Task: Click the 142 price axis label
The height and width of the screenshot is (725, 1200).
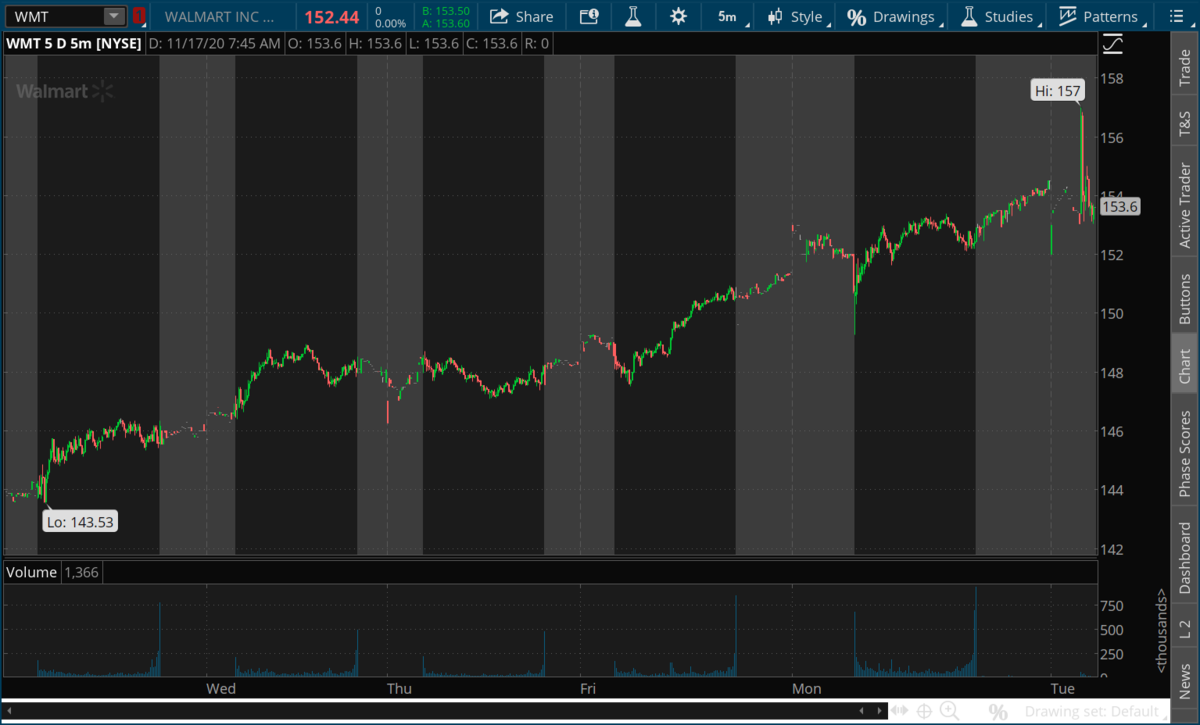Action: point(1112,549)
